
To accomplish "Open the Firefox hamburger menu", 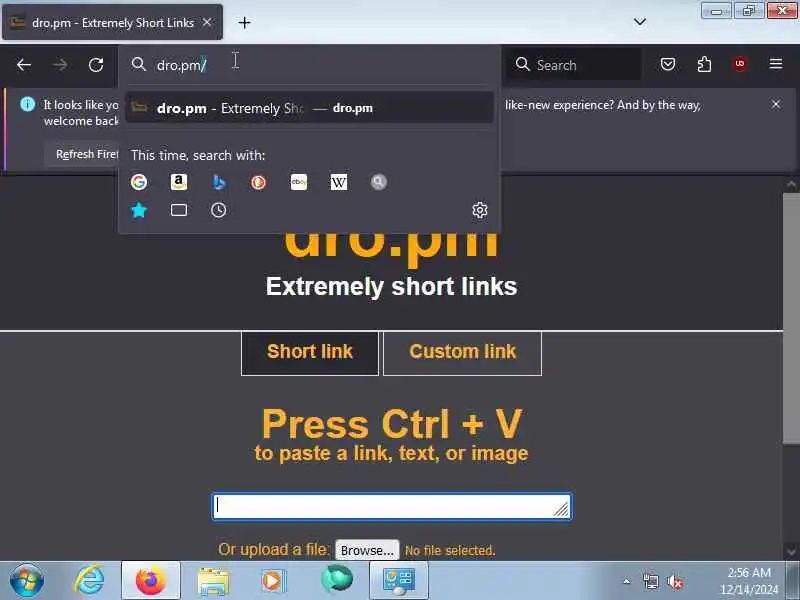I will [x=776, y=64].
